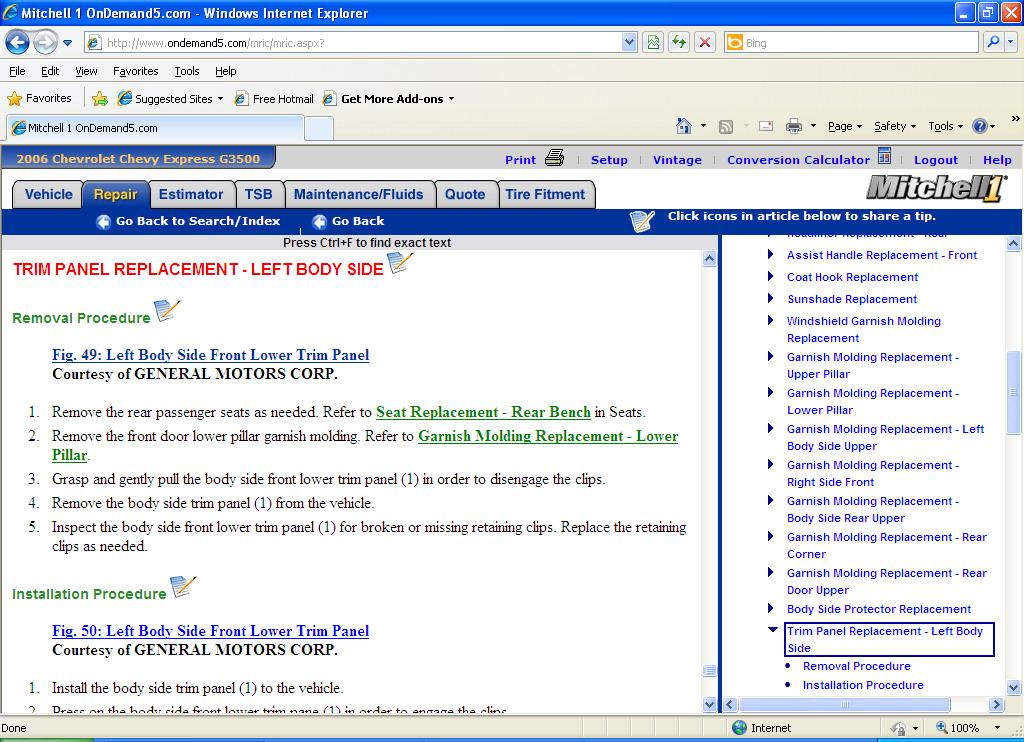Click the tip note icon beside article title
The height and width of the screenshot is (742, 1024).
click(400, 263)
